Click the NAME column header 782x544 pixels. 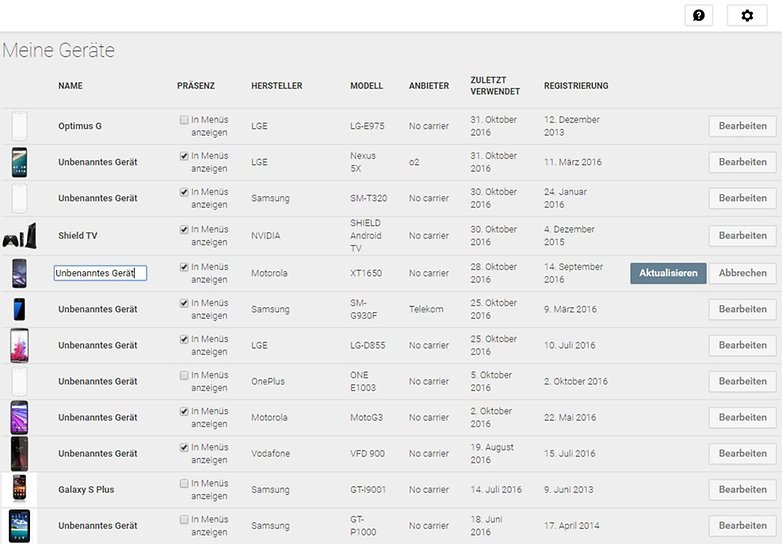coord(70,86)
